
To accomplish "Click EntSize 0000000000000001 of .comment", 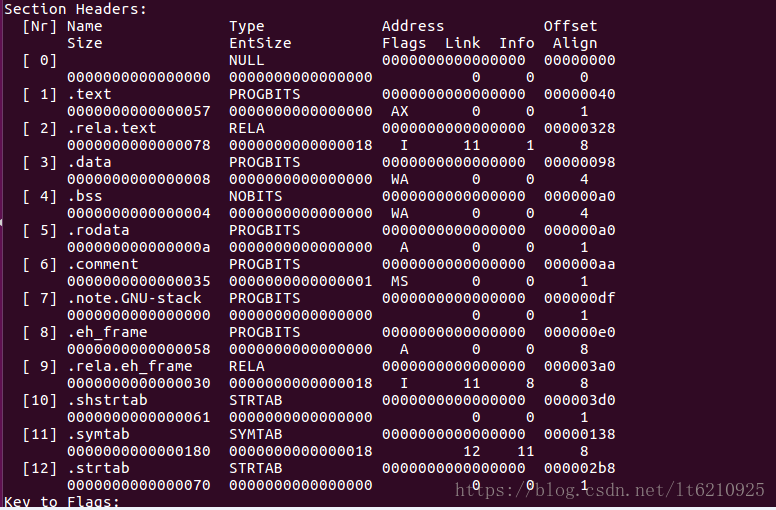I will point(301,281).
